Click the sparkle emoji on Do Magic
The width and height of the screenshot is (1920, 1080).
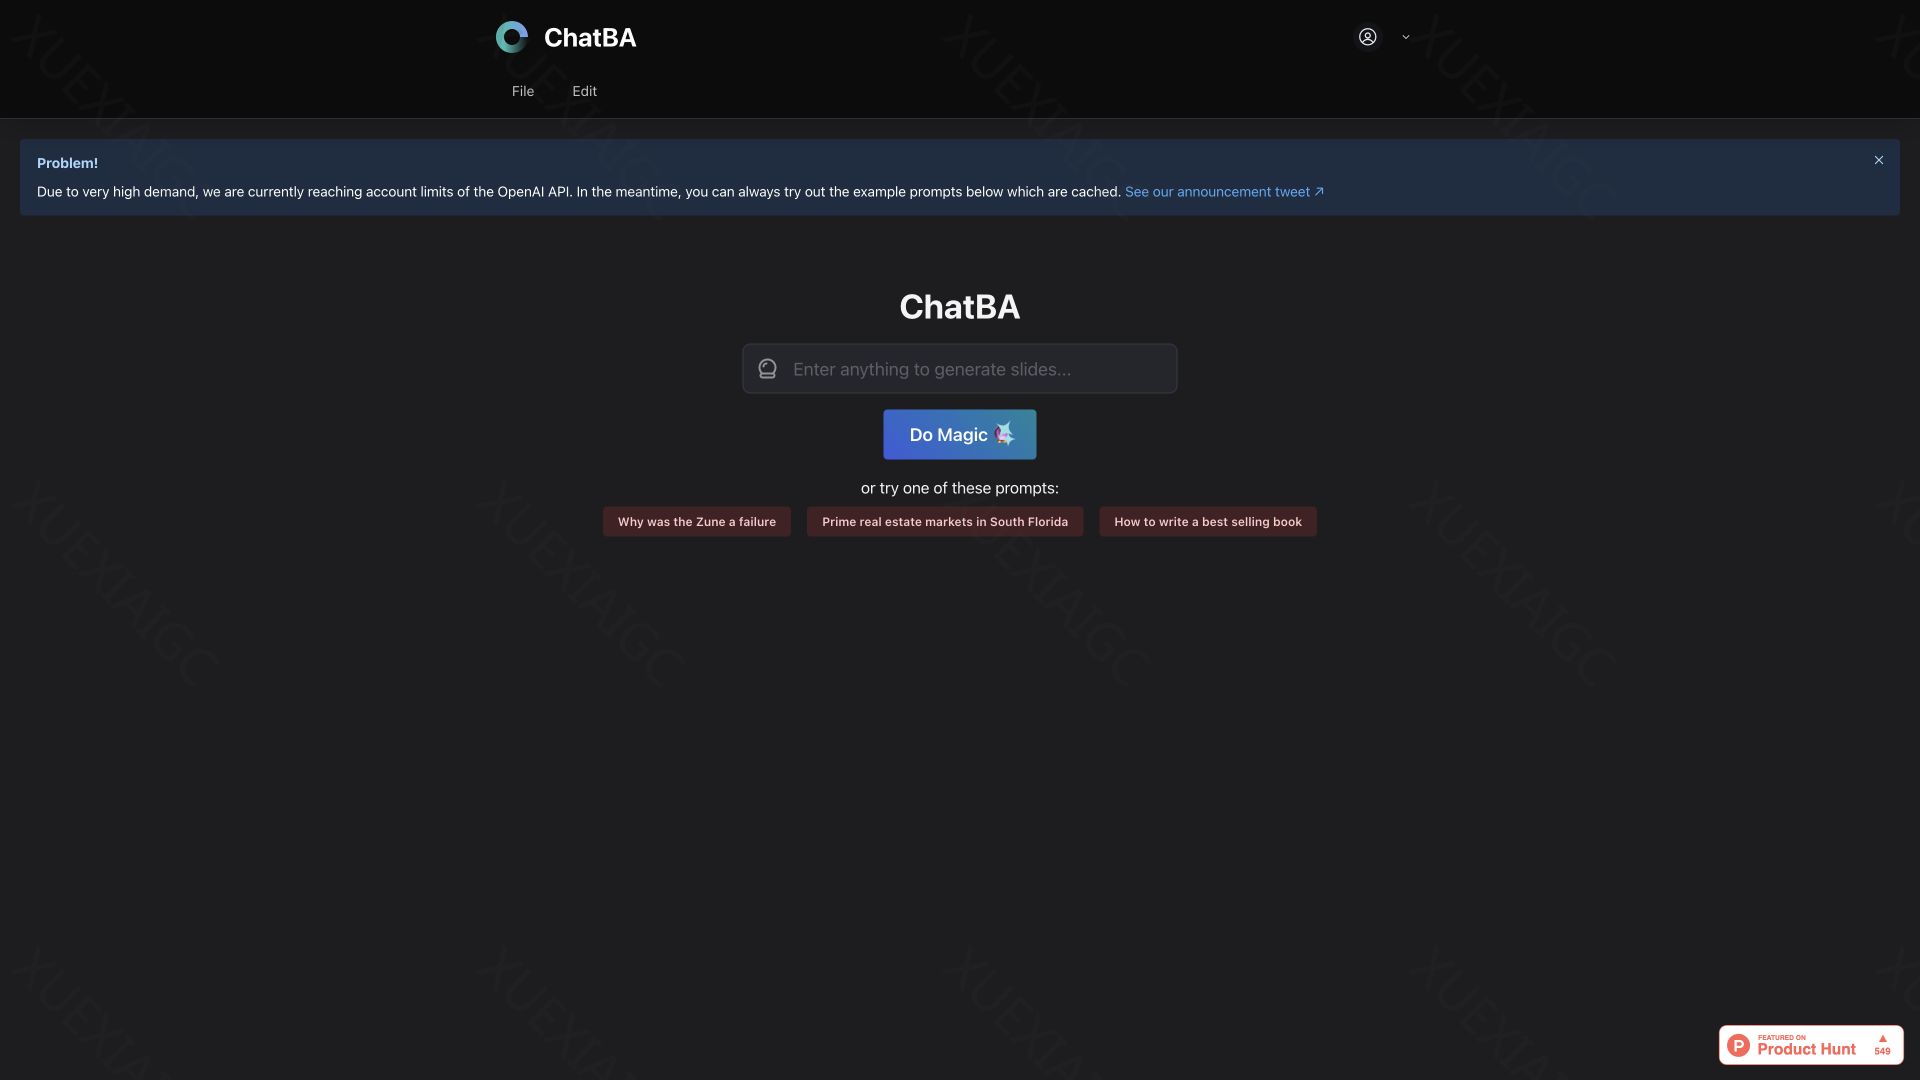(1004, 434)
